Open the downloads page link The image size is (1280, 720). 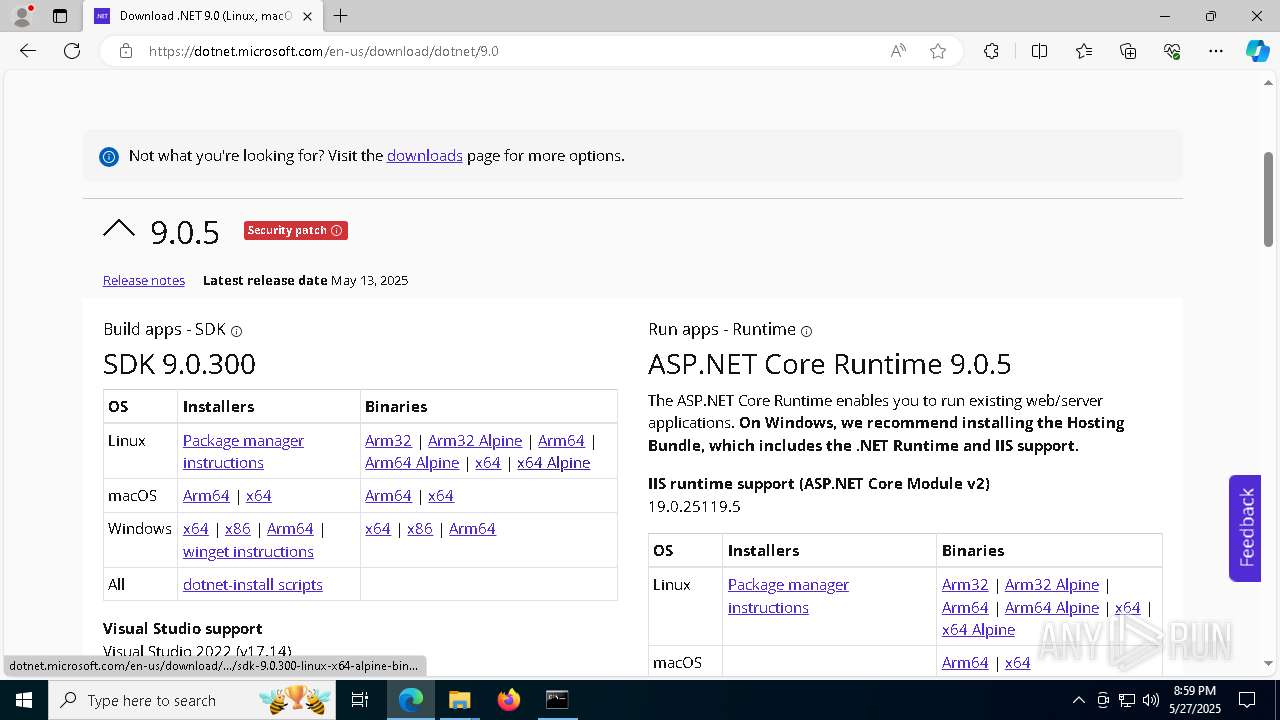[x=425, y=155]
